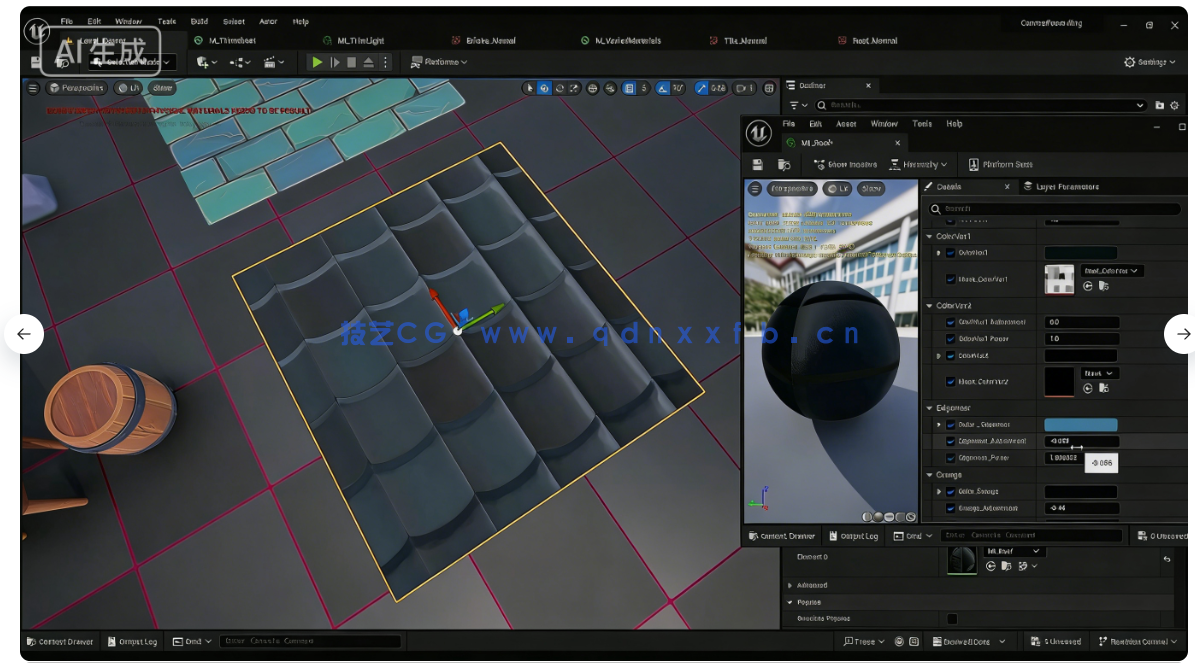1195x667 pixels.
Task: Switch to the Roof_Normal tab
Action: [876, 41]
